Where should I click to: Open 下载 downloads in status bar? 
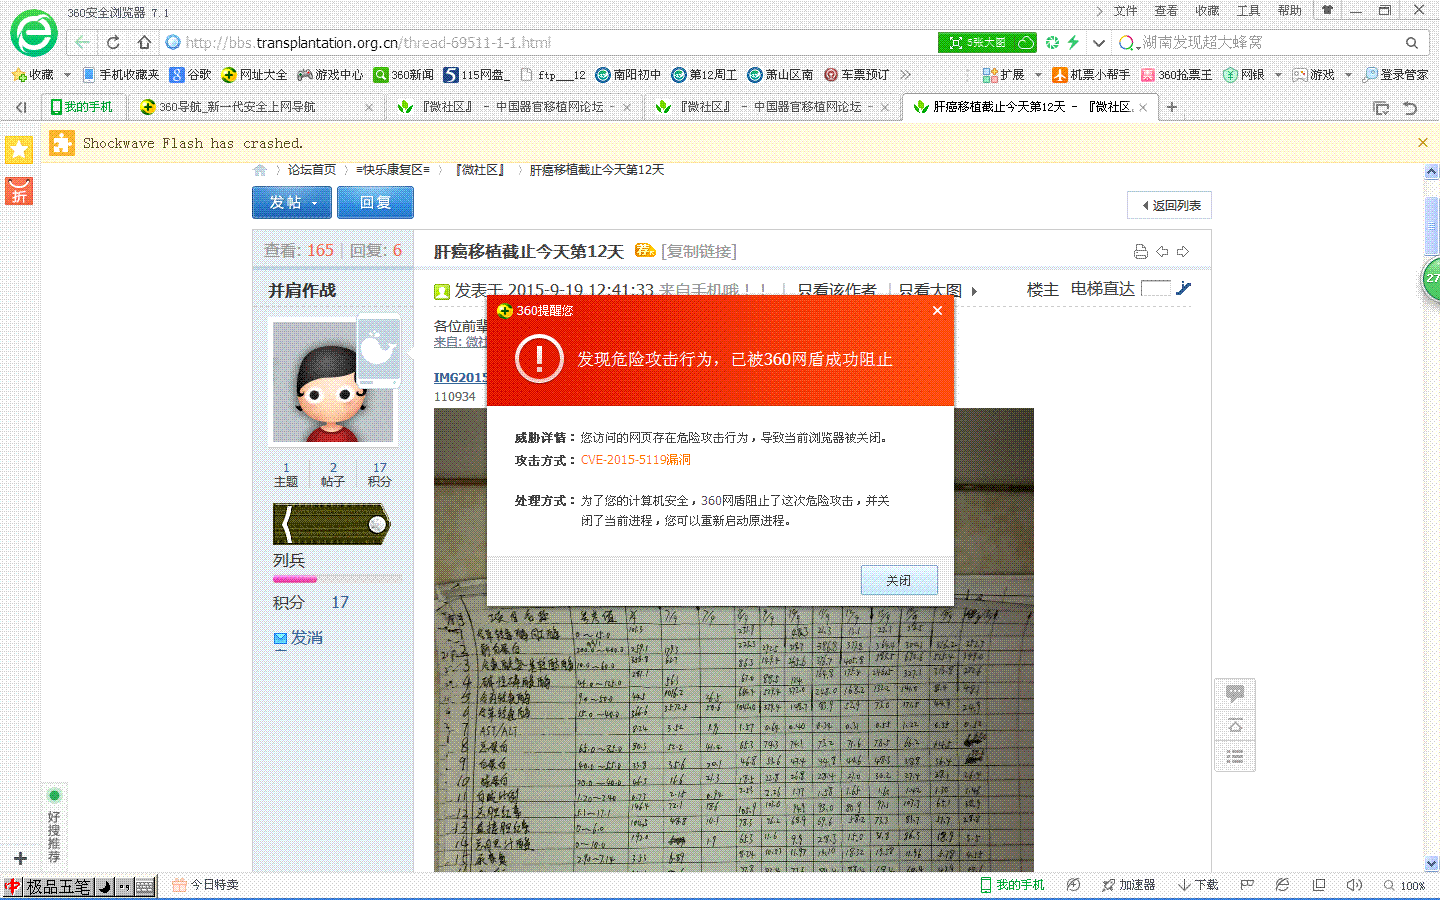click(1198, 885)
